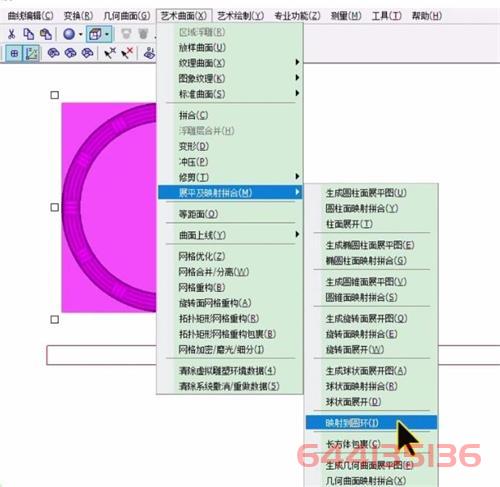Toggle the highlighted grid display button
This screenshot has width=500, height=487.
[14, 53]
